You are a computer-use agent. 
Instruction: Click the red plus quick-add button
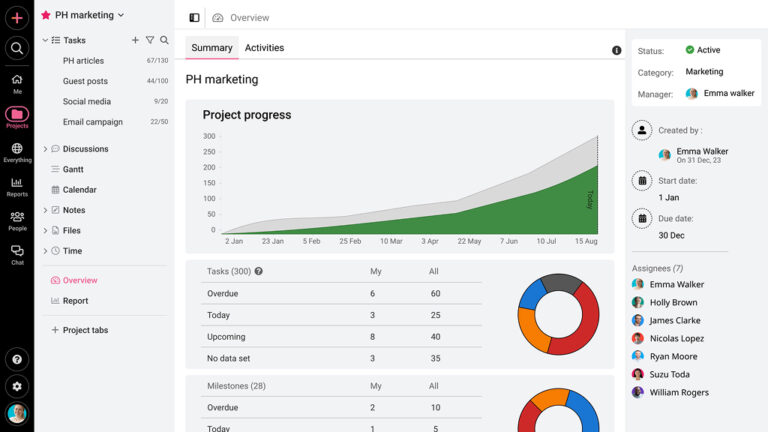pyautogui.click(x=17, y=17)
